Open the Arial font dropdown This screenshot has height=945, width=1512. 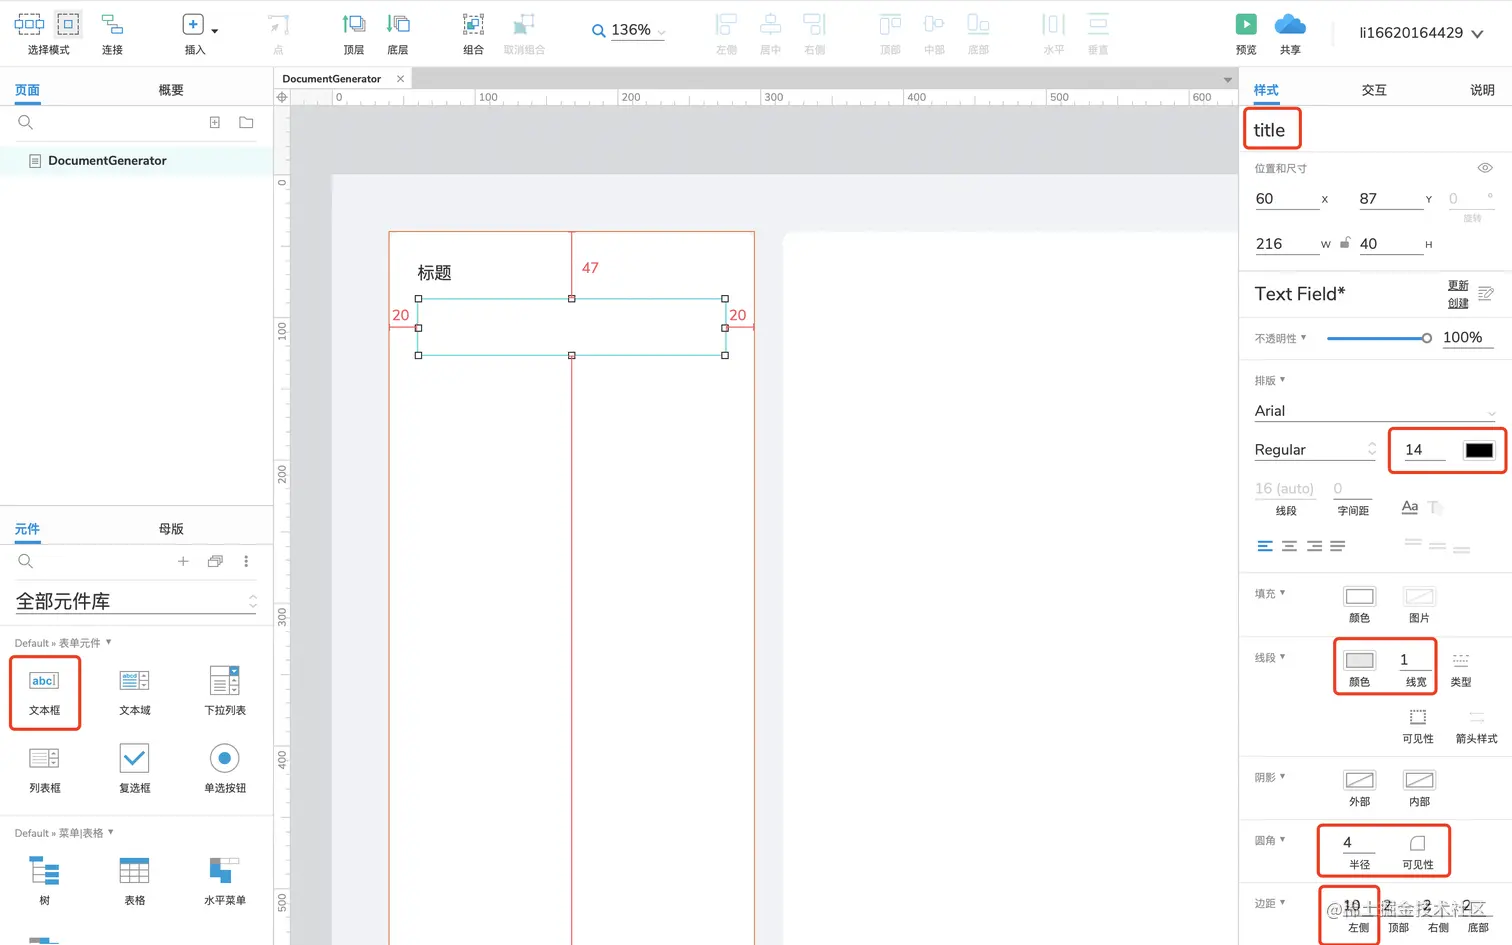[x=1375, y=411]
